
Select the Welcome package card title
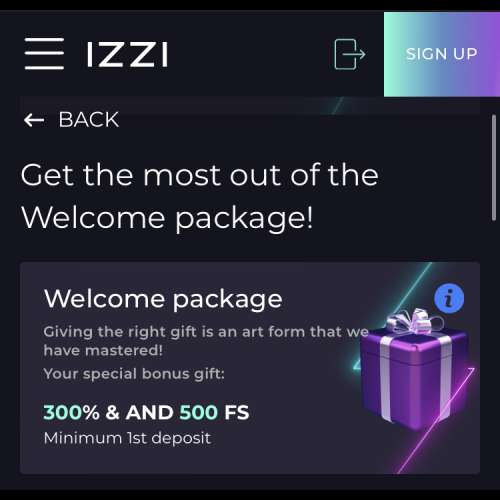coord(163,299)
